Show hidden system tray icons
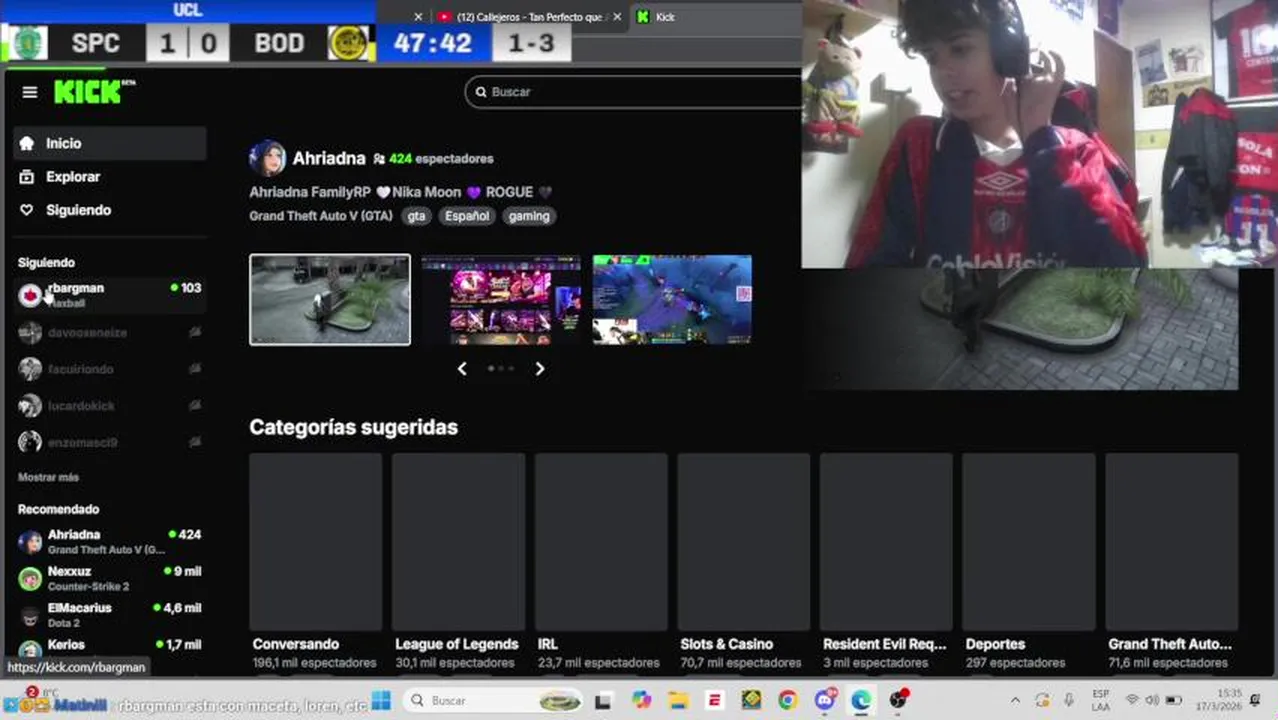 pos(1015,701)
